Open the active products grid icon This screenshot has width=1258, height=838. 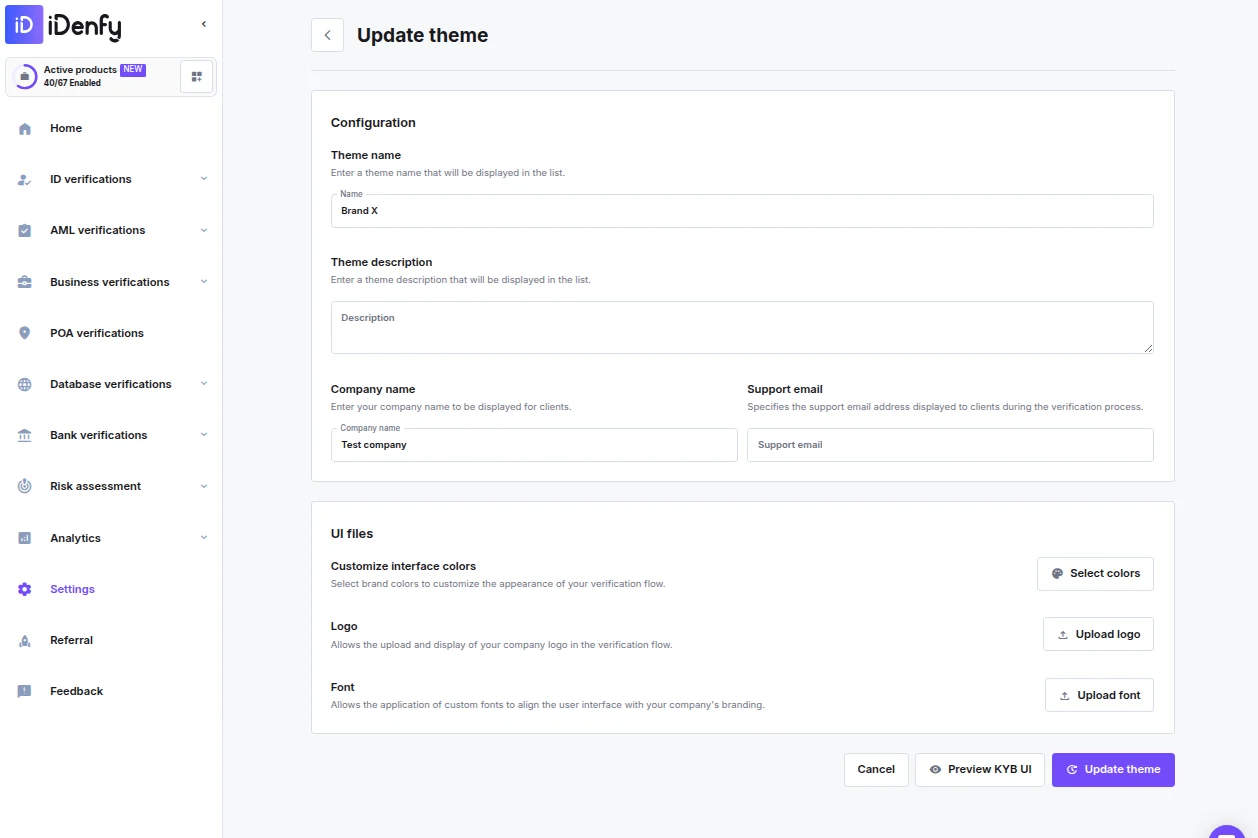pyautogui.click(x=196, y=77)
